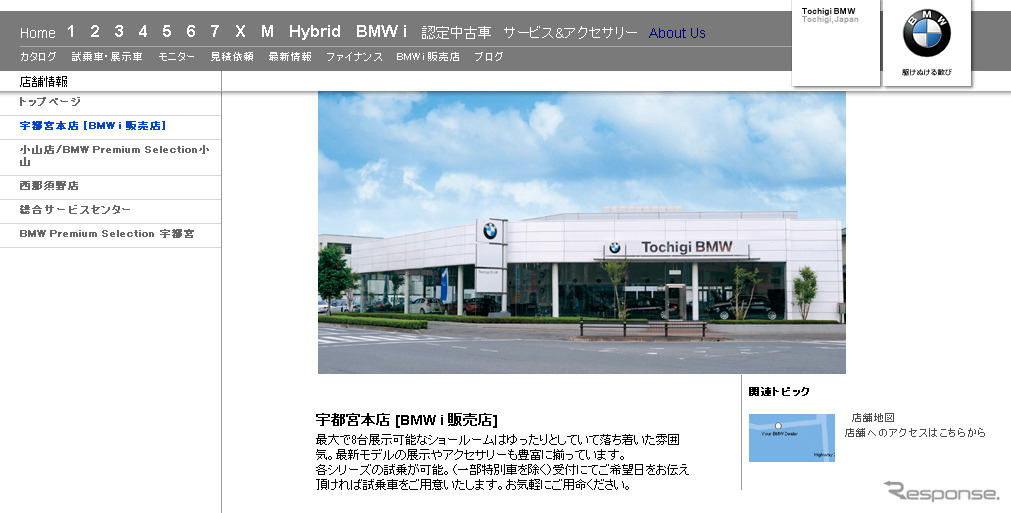The width and height of the screenshot is (1011, 513).
Task: Click the カタログ submenu link
Action: pos(38,57)
